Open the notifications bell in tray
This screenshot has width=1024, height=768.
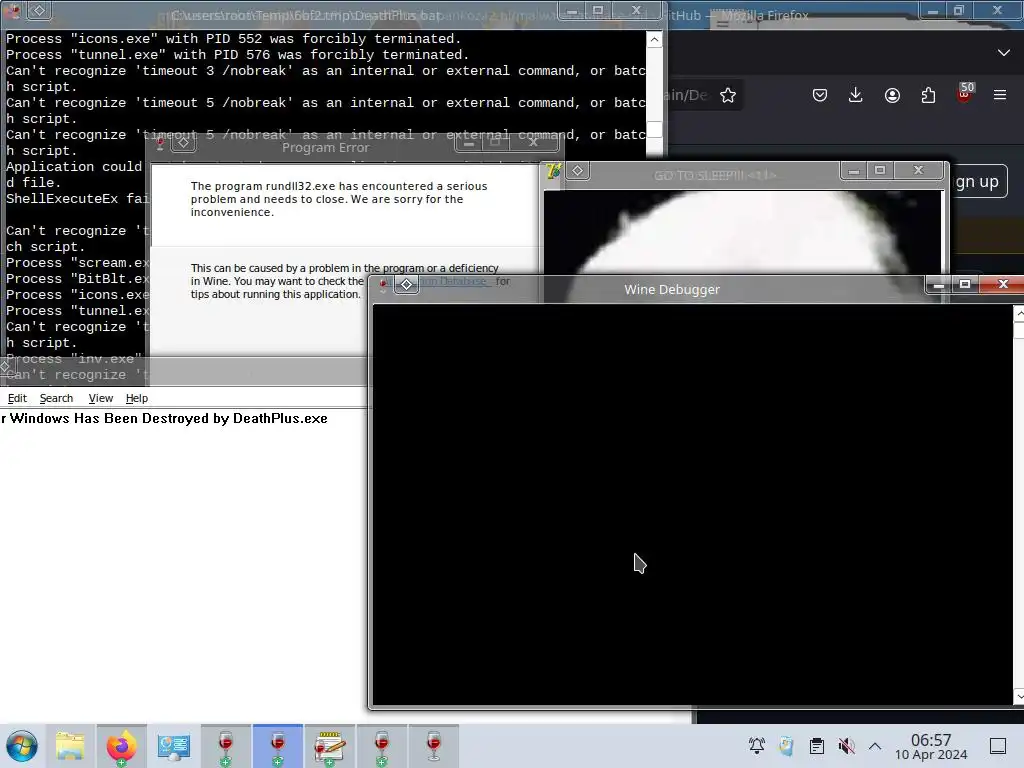click(757, 746)
